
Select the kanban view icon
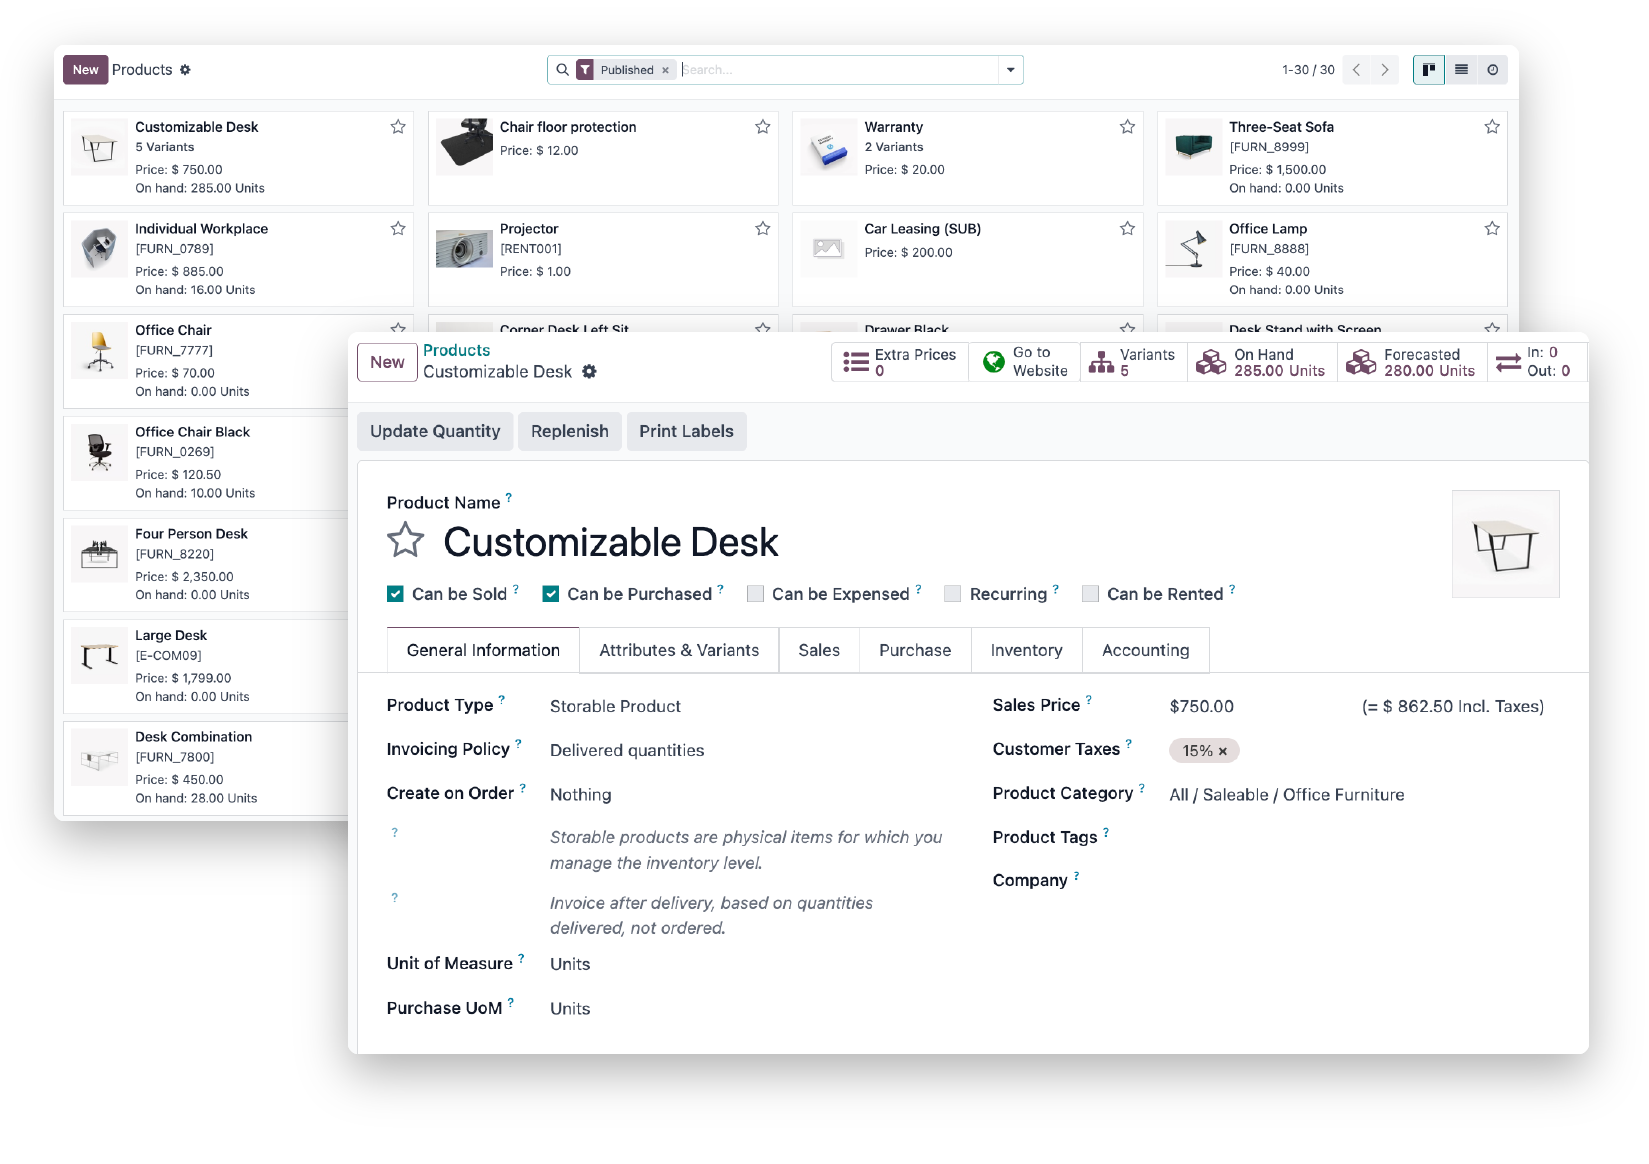coord(1428,70)
